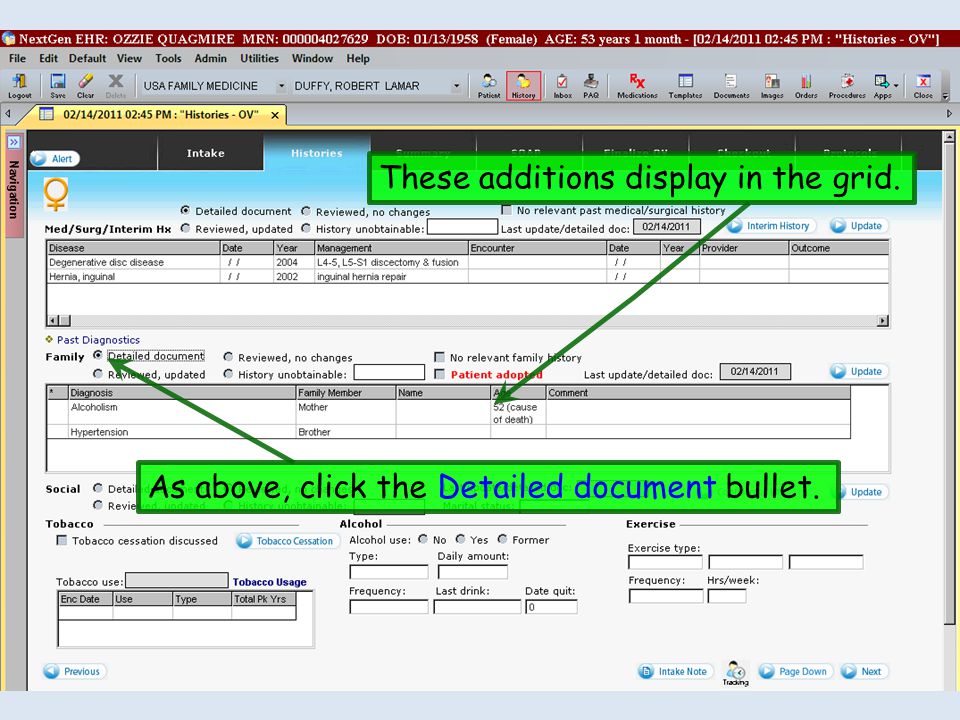Image resolution: width=960 pixels, height=720 pixels.
Task: Check the Patient adopted box
Action: [439, 373]
